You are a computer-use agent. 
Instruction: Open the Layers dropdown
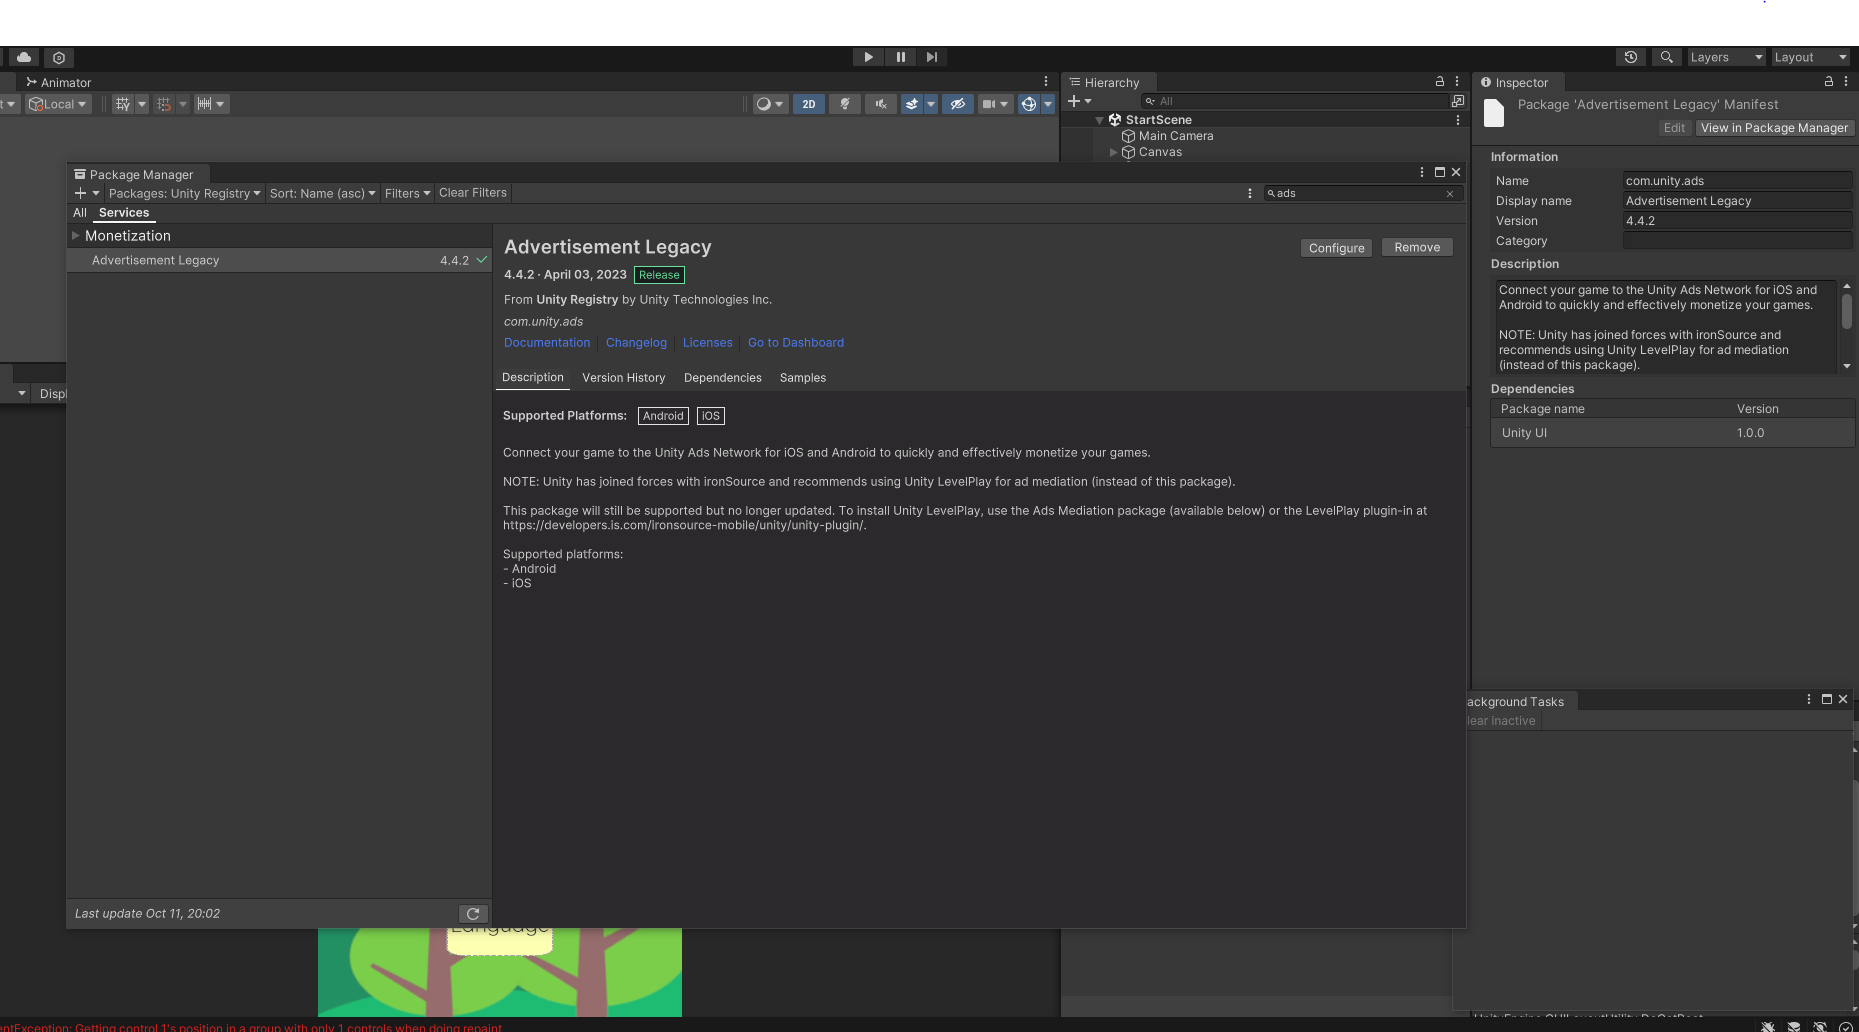coord(1726,57)
